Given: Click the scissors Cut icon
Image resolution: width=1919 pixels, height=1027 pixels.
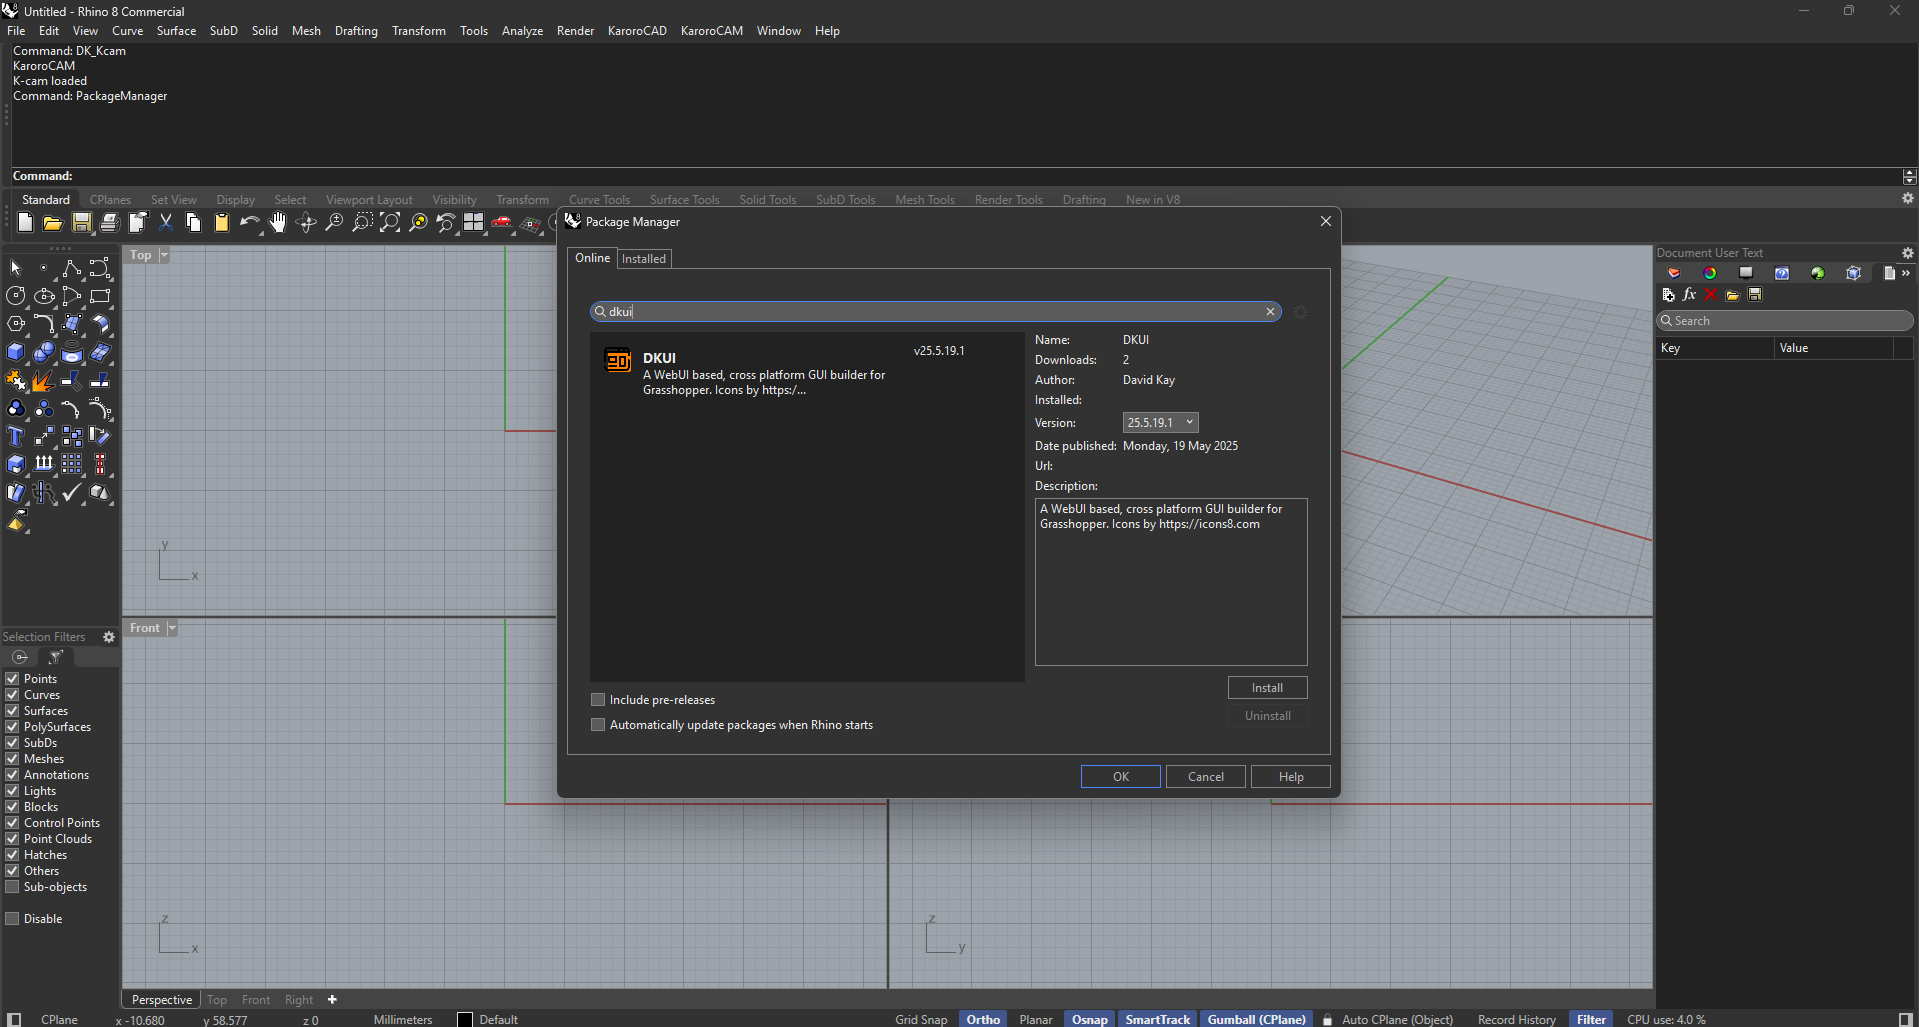Looking at the screenshot, I should 166,223.
